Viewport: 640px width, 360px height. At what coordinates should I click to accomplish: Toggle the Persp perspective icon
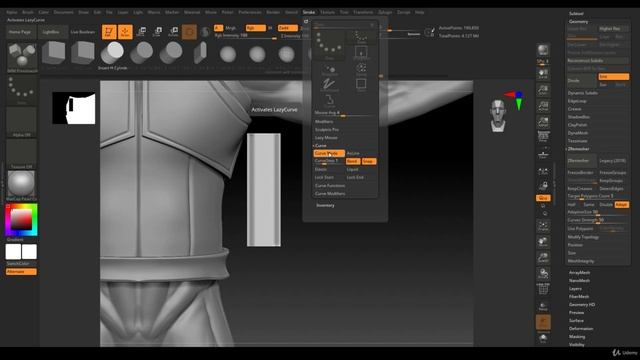click(x=543, y=137)
